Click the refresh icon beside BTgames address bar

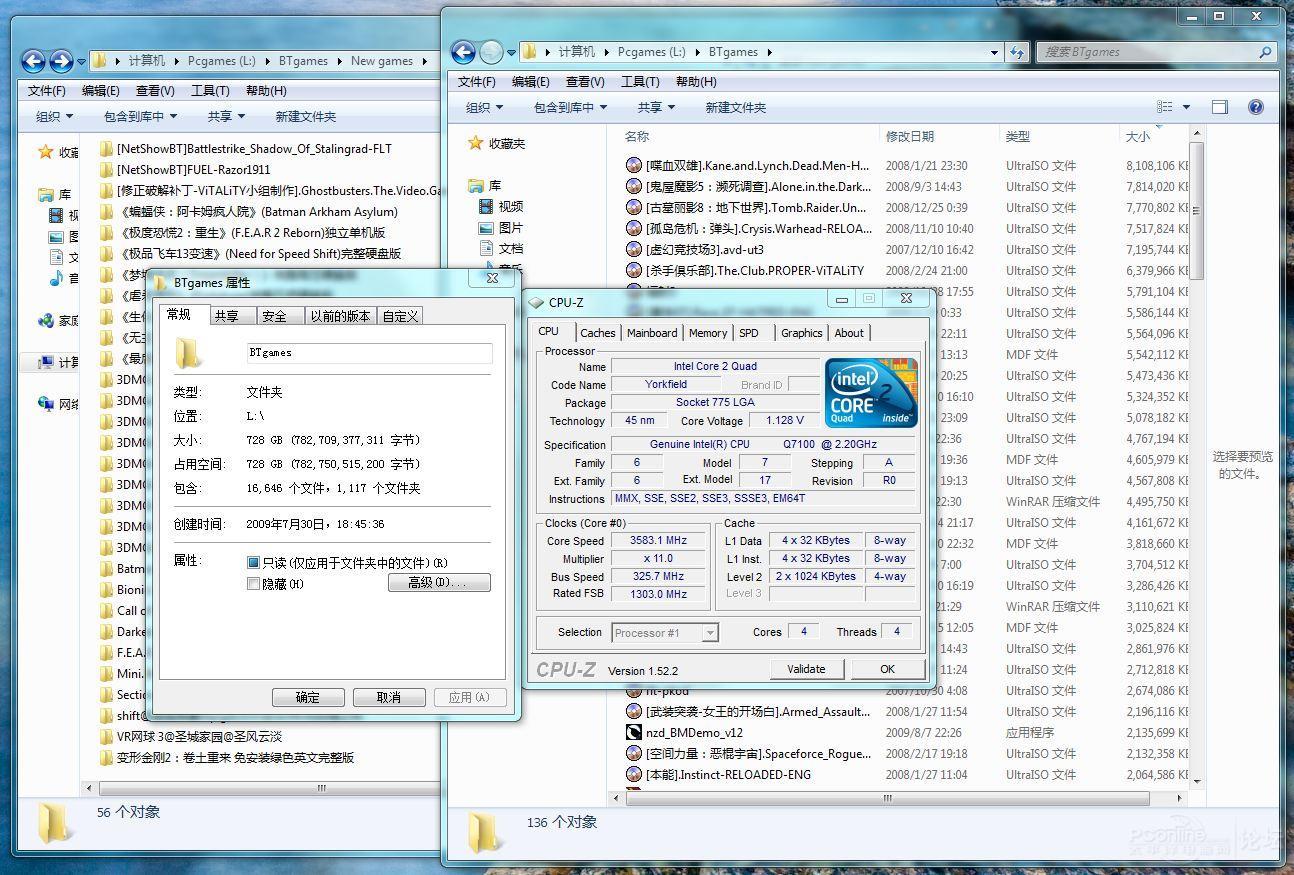[x=1018, y=52]
